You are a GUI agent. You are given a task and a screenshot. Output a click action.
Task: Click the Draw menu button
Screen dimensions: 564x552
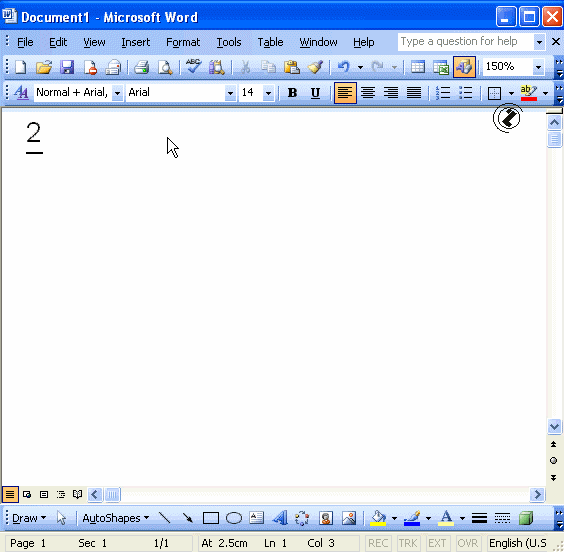click(29, 518)
